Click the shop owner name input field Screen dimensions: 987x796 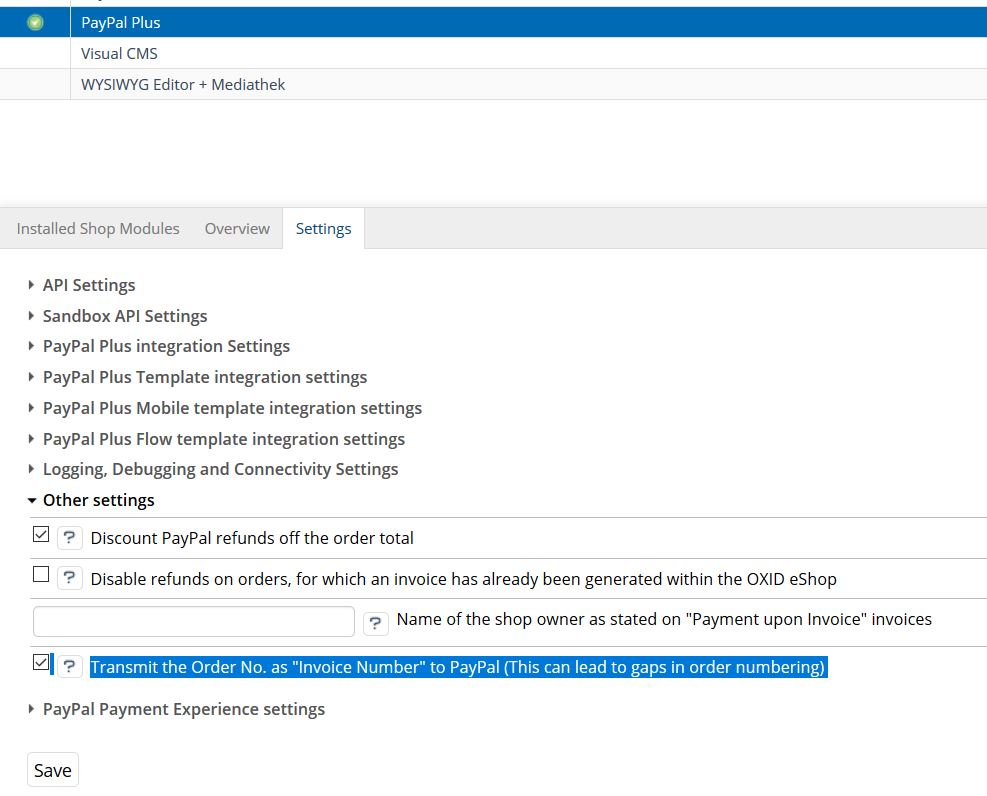coord(194,622)
